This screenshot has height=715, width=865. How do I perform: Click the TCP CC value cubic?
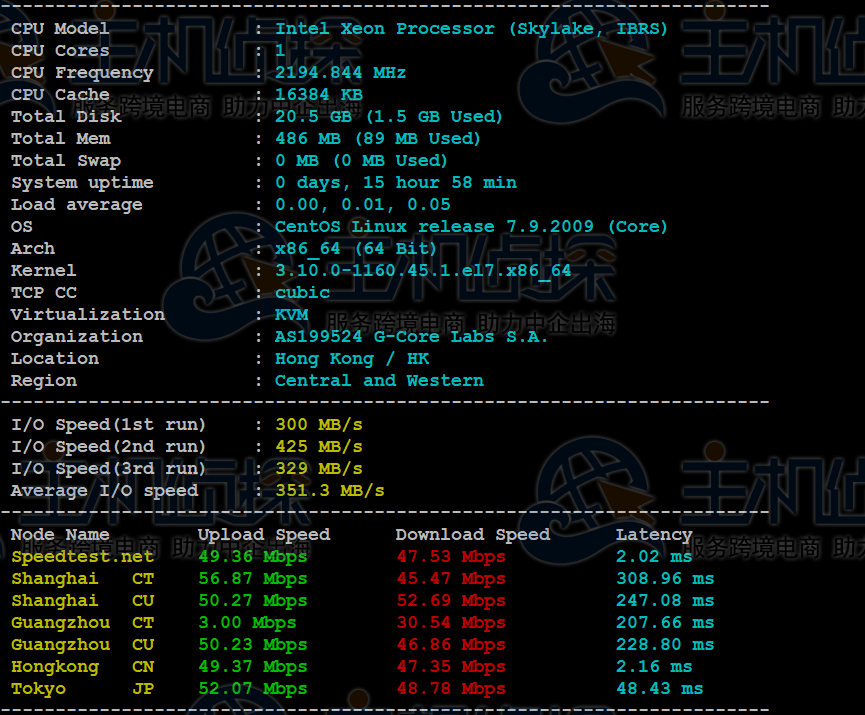302,293
